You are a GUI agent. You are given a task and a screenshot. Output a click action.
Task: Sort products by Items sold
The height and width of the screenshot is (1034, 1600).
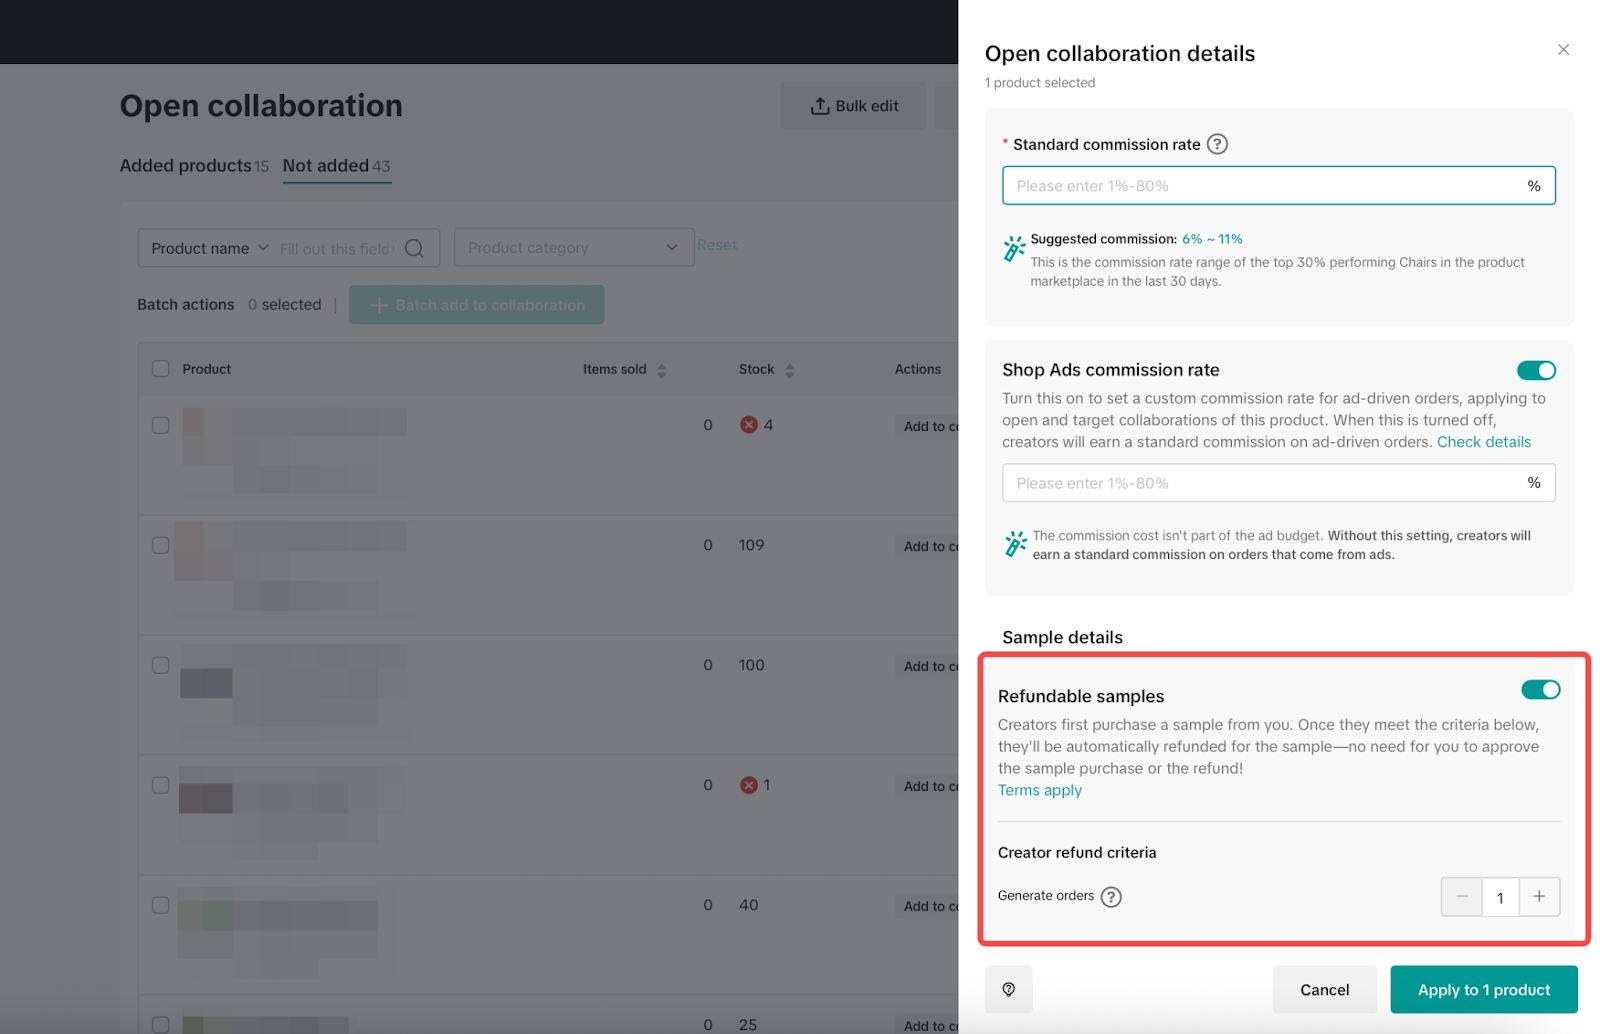click(661, 369)
